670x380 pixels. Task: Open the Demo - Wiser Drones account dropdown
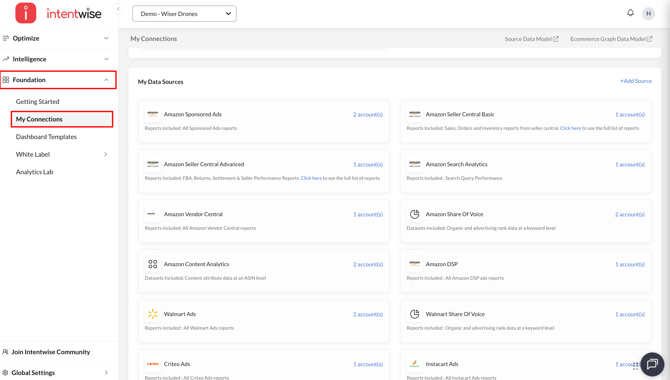click(184, 14)
